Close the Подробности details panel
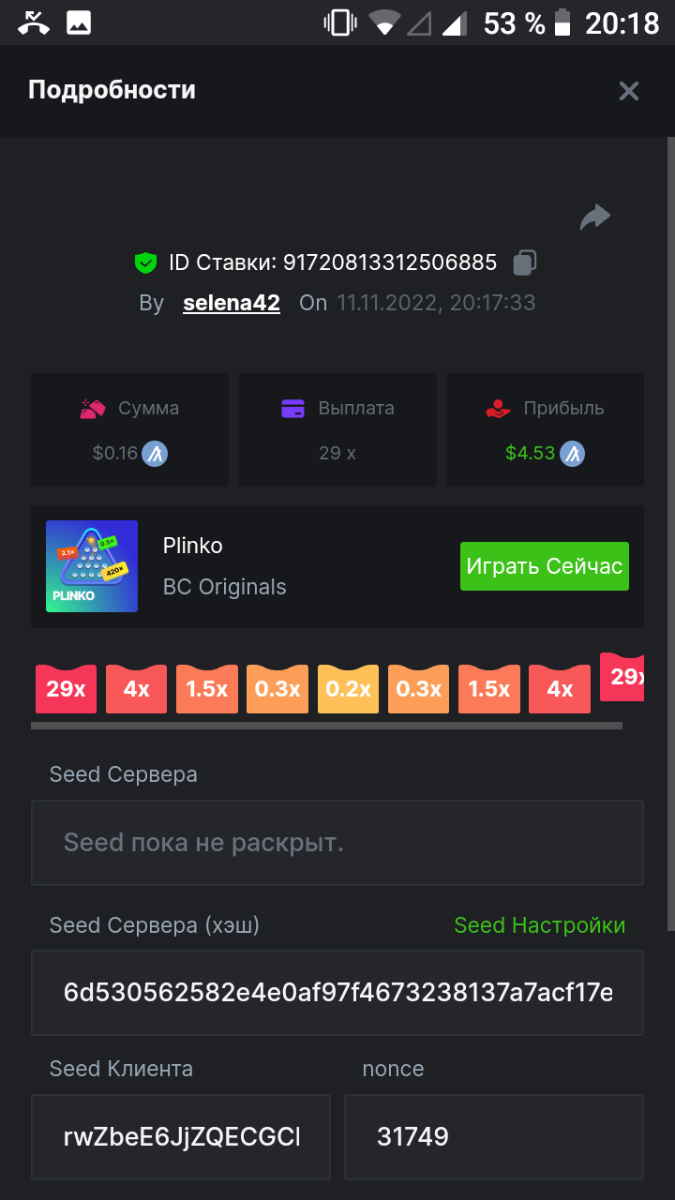675x1200 pixels. tap(628, 91)
